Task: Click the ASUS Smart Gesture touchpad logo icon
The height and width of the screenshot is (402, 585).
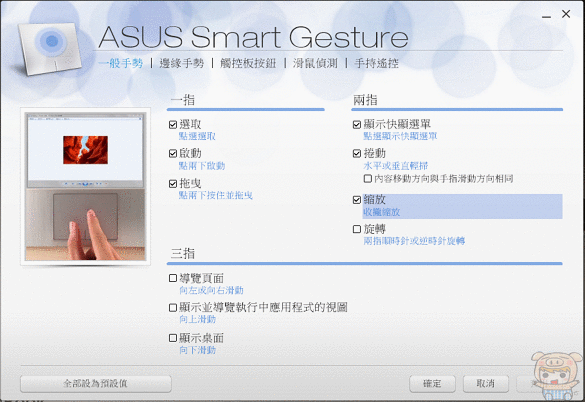Action: click(x=50, y=48)
